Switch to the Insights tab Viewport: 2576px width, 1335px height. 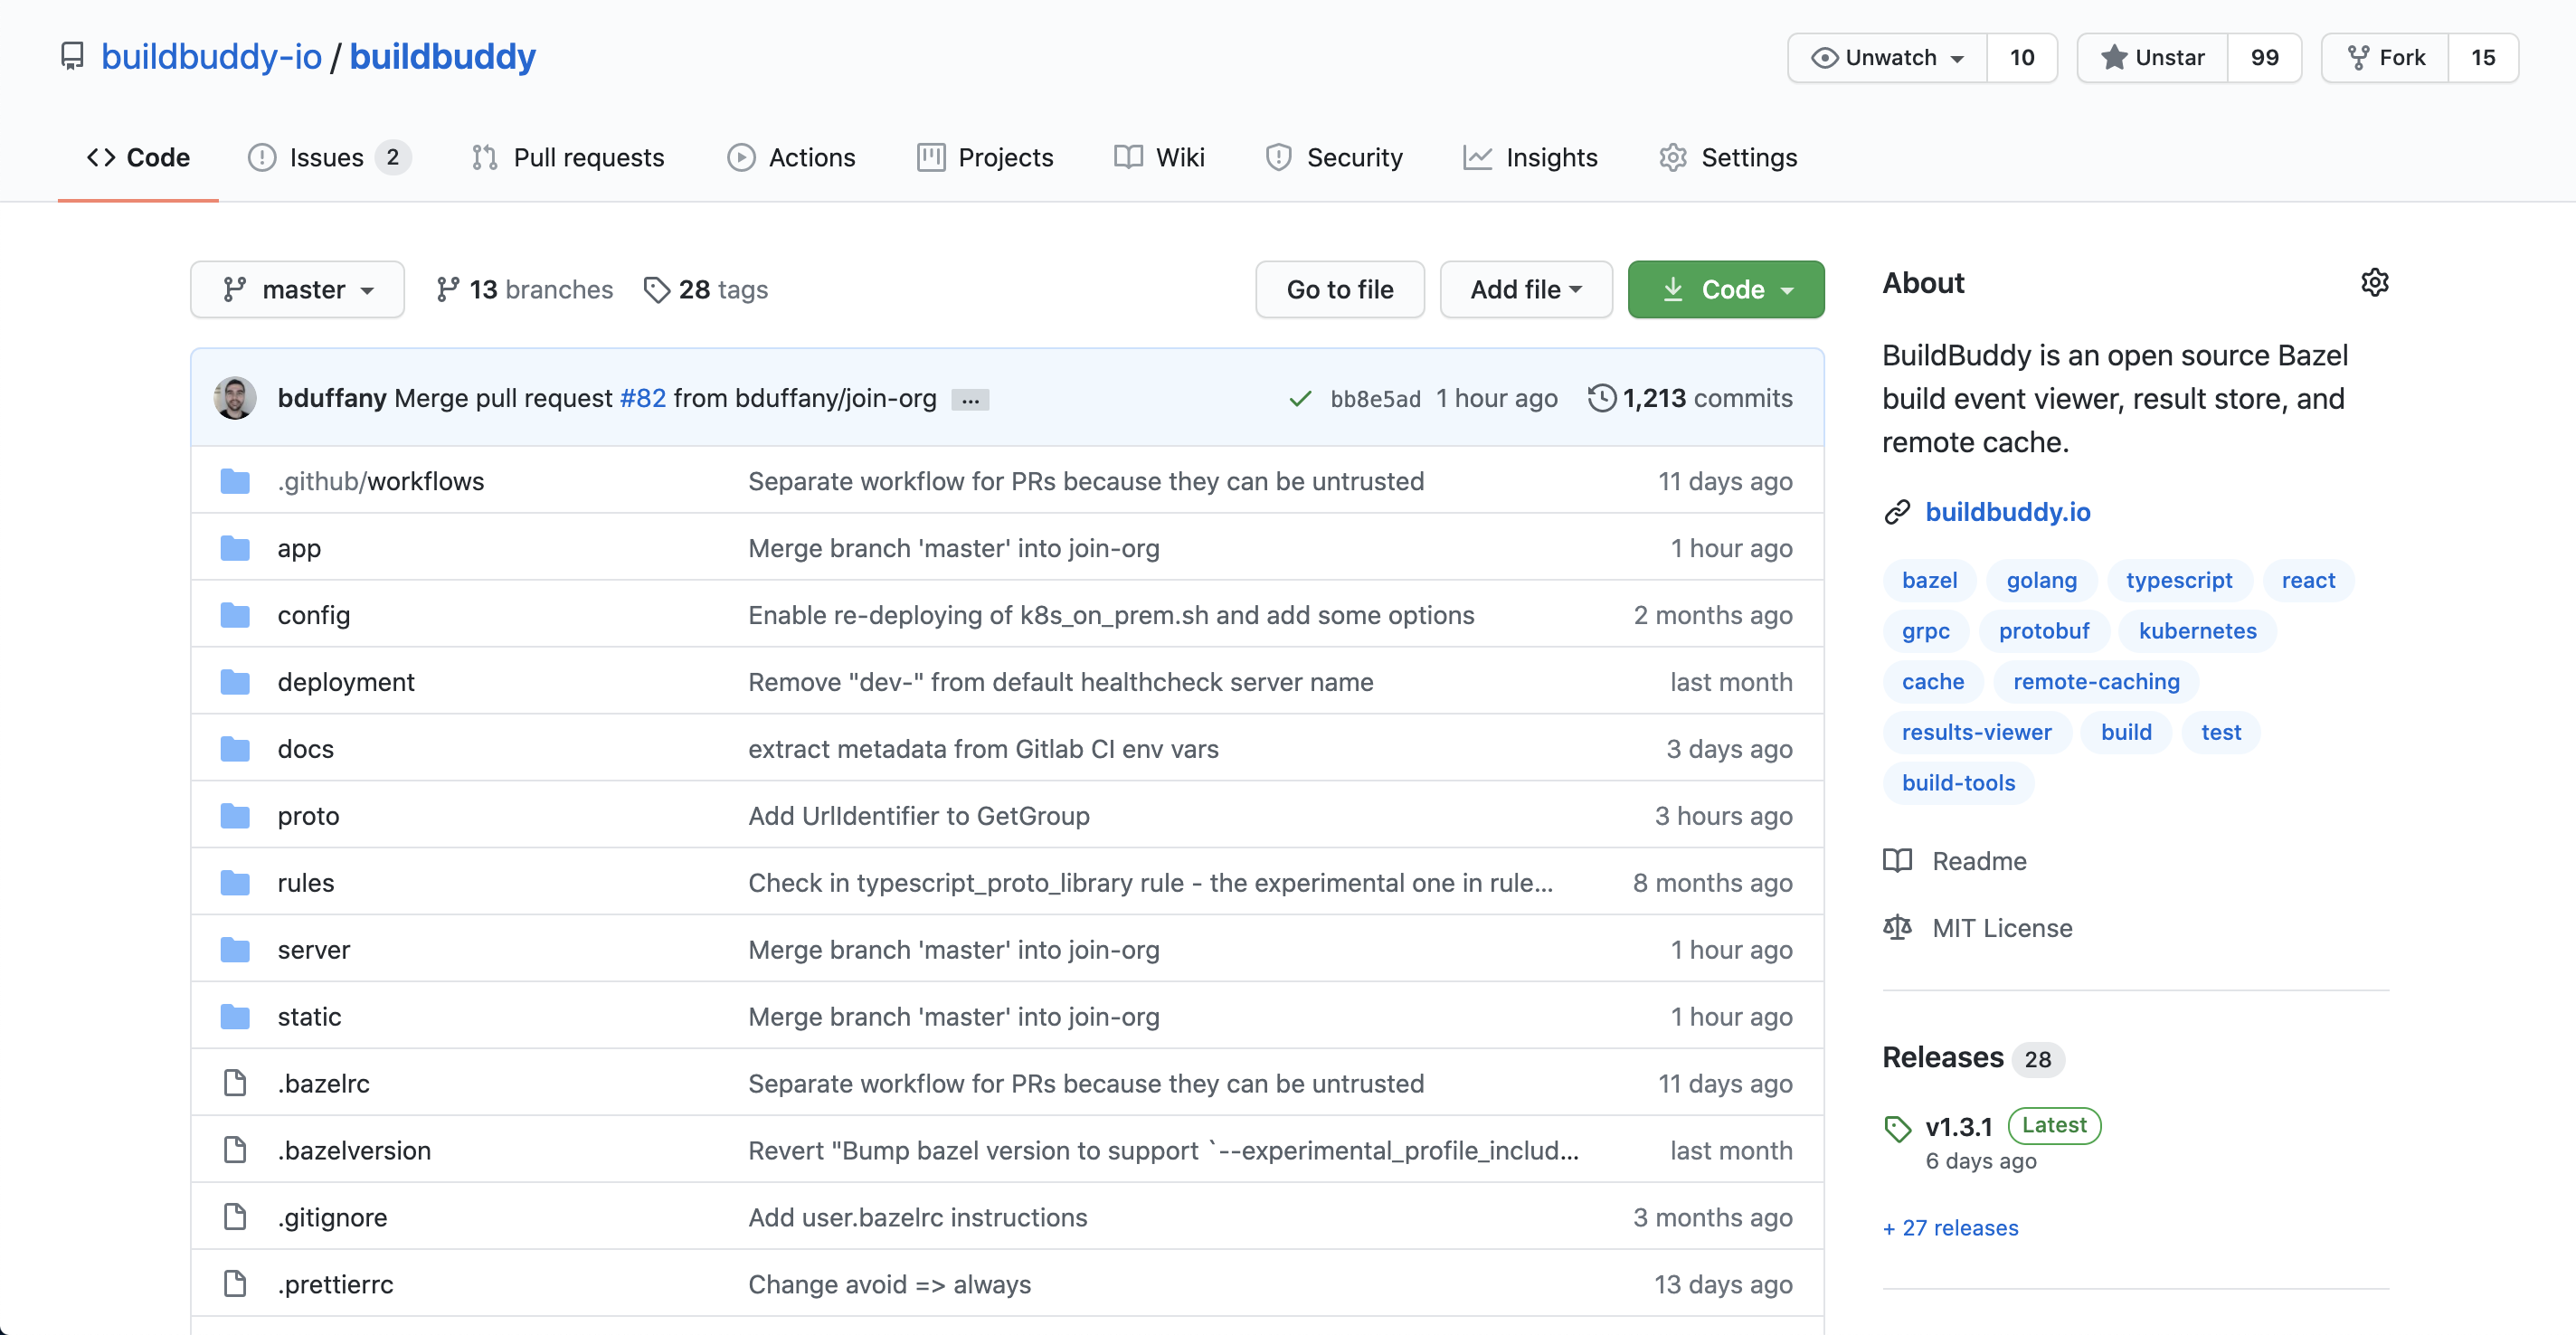pyautogui.click(x=1530, y=158)
